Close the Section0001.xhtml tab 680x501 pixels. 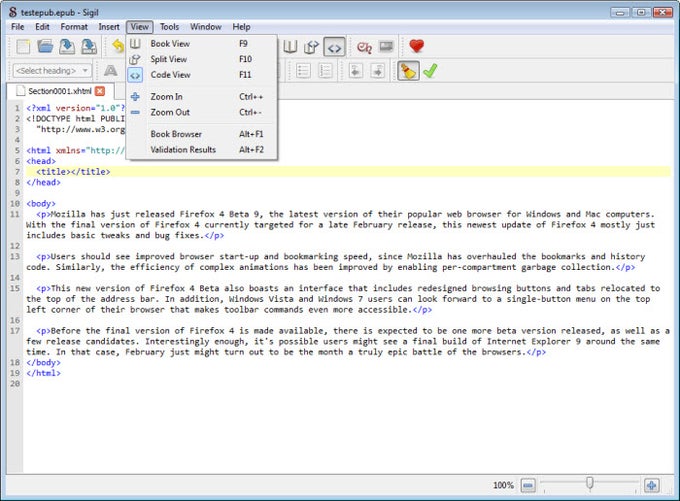(x=100, y=91)
